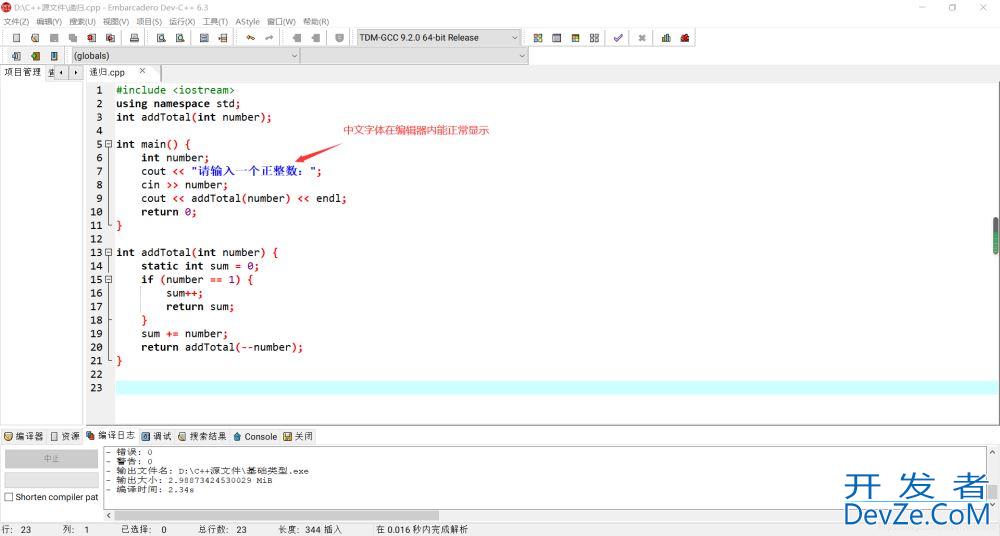Open the TDM-GCC 9.2.0 compiler set dropdown
The width and height of the screenshot is (1000, 536).
point(439,38)
